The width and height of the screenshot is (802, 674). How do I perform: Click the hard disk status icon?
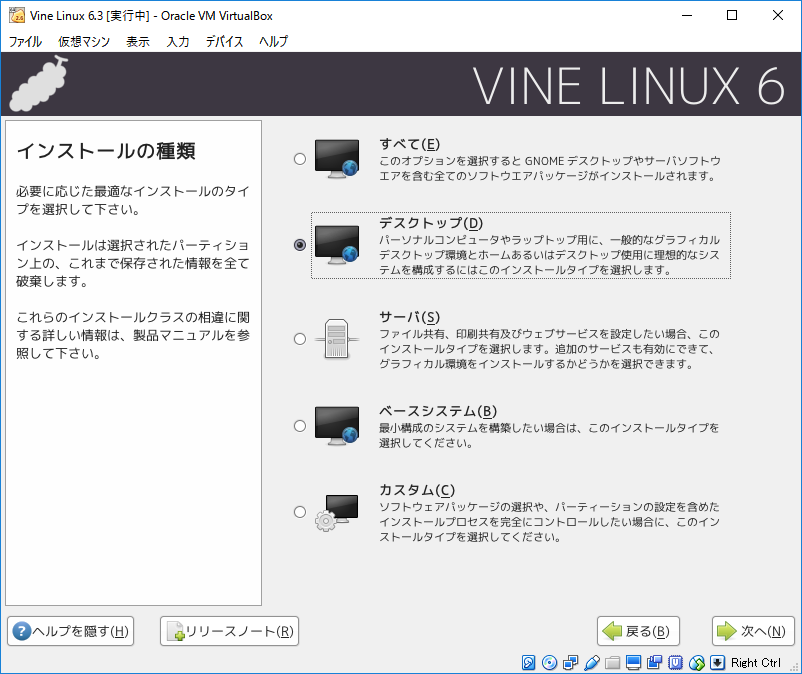click(528, 663)
